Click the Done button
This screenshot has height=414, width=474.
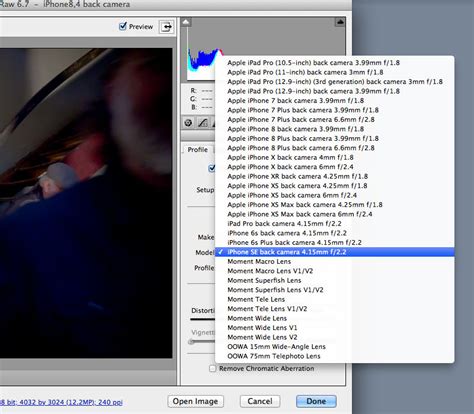coord(316,401)
